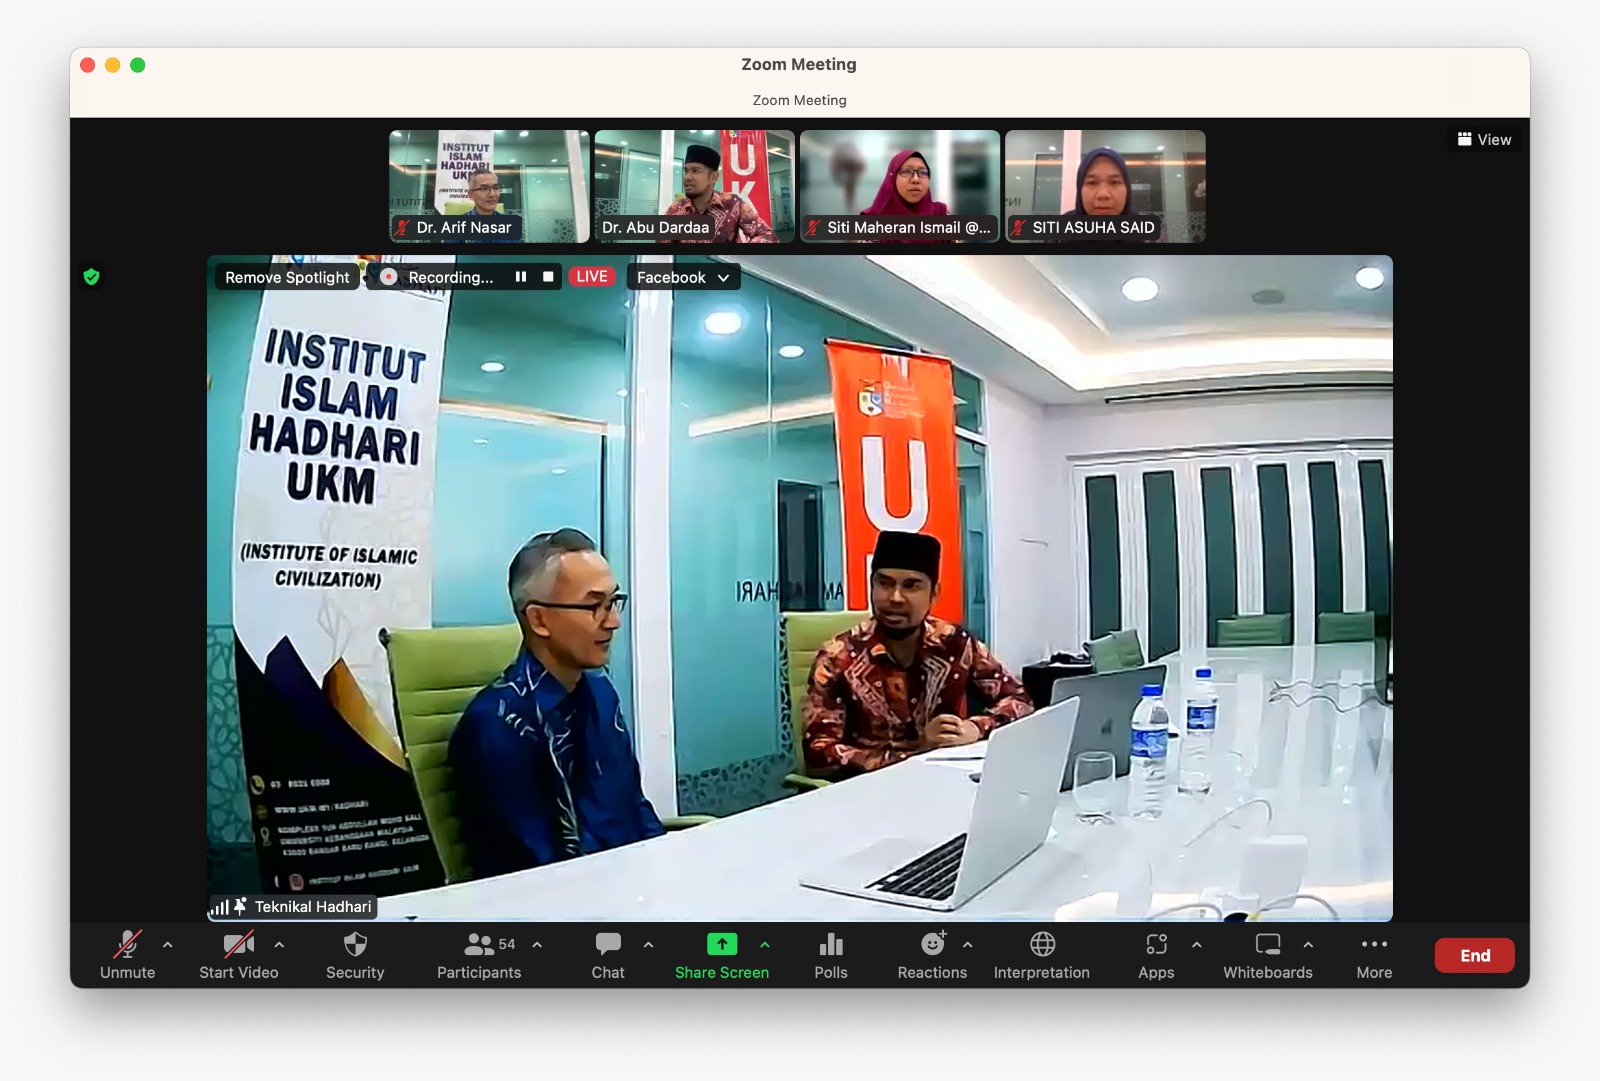Open the Participants panel
Image resolution: width=1600 pixels, height=1081 pixels.
[479, 955]
